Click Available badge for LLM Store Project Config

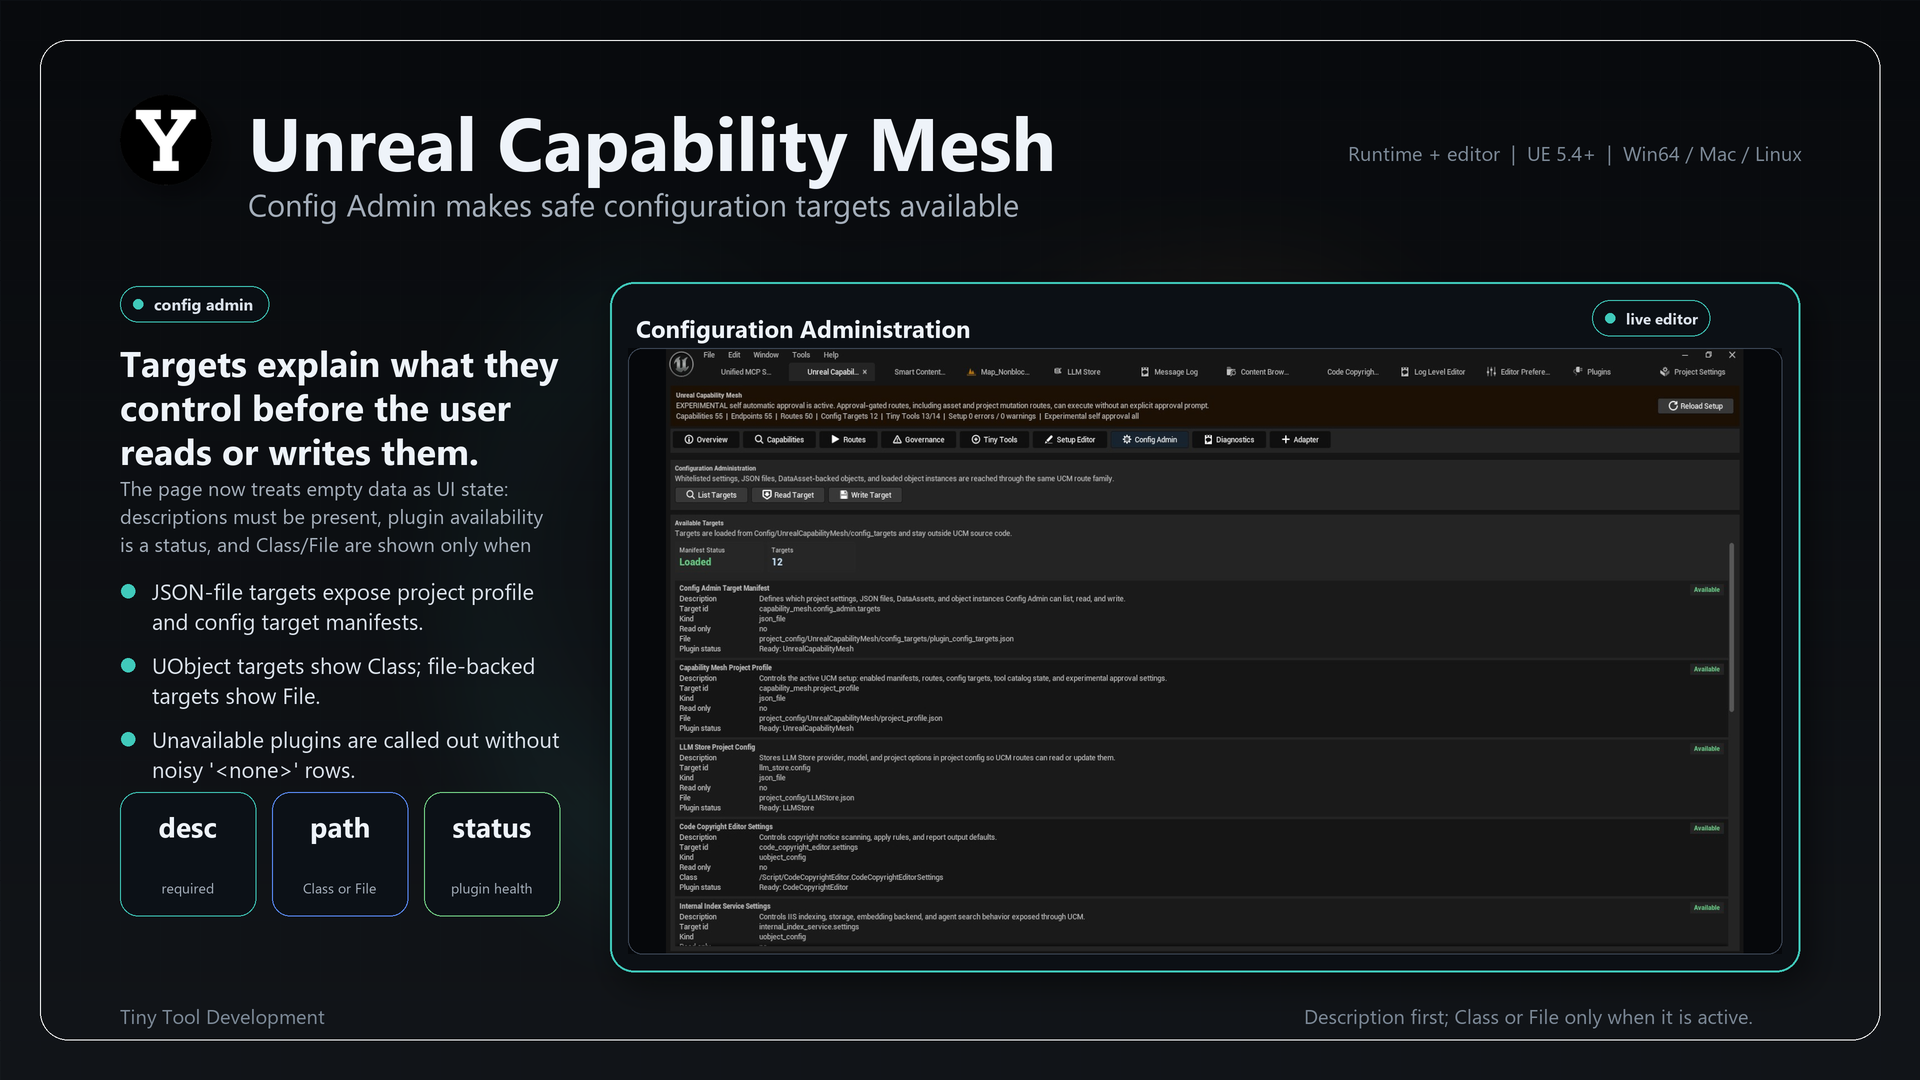[1707, 749]
